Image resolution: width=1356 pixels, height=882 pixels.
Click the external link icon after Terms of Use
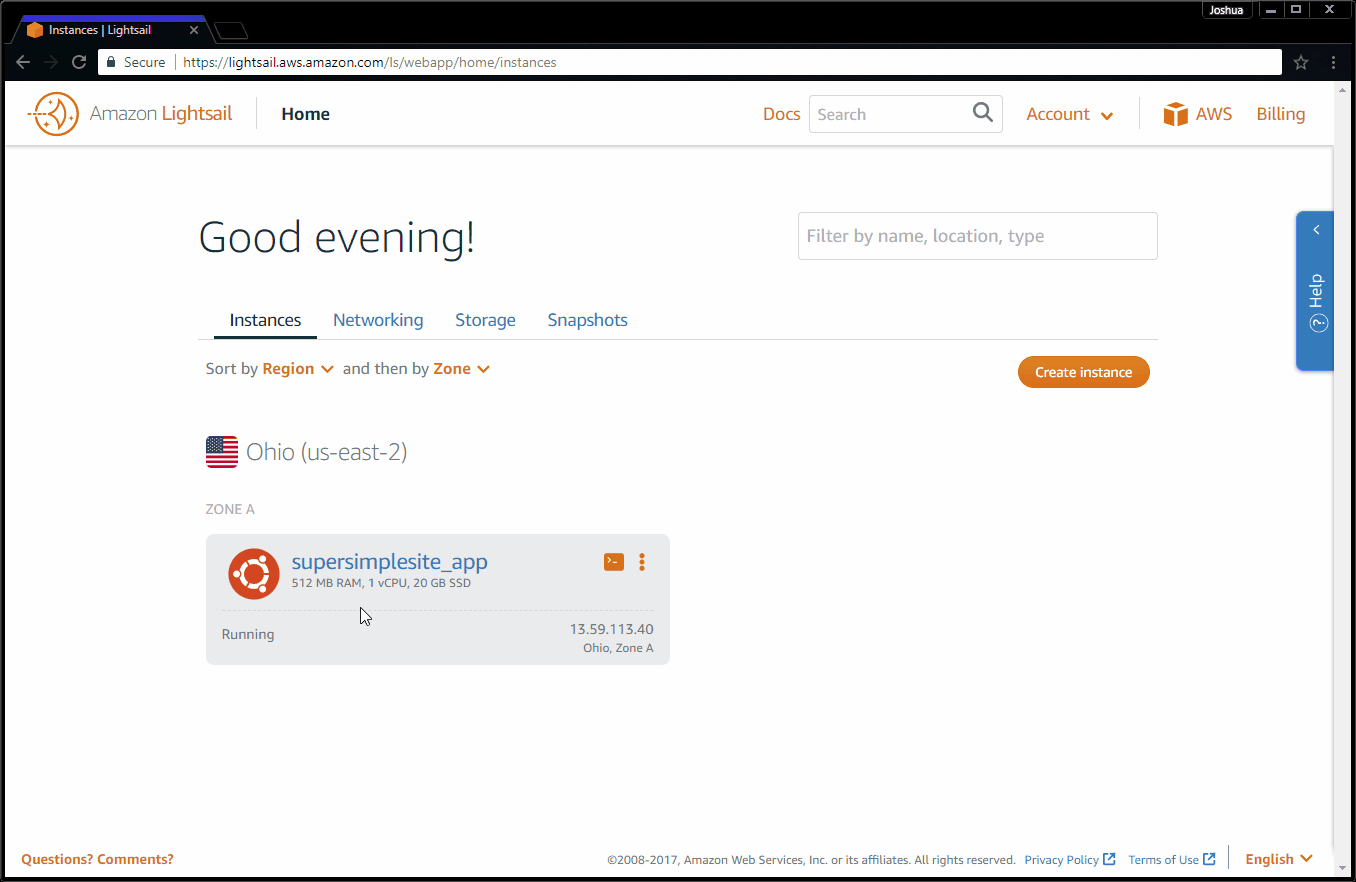pyautogui.click(x=1209, y=859)
